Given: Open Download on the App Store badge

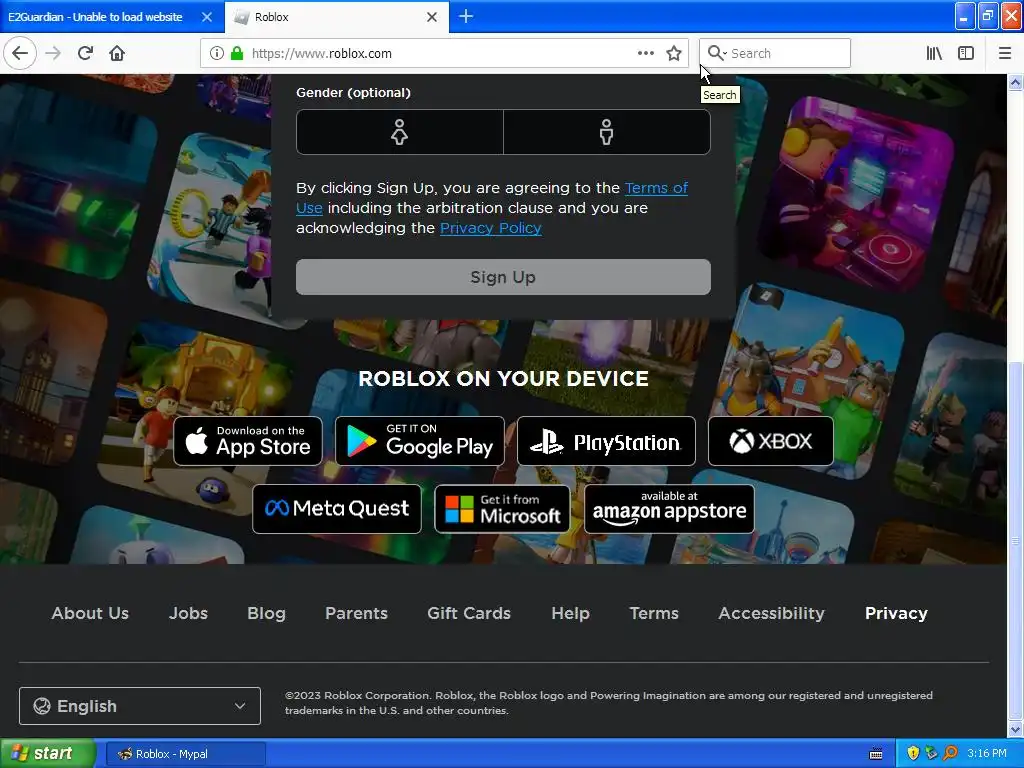Looking at the screenshot, I should coord(248,441).
